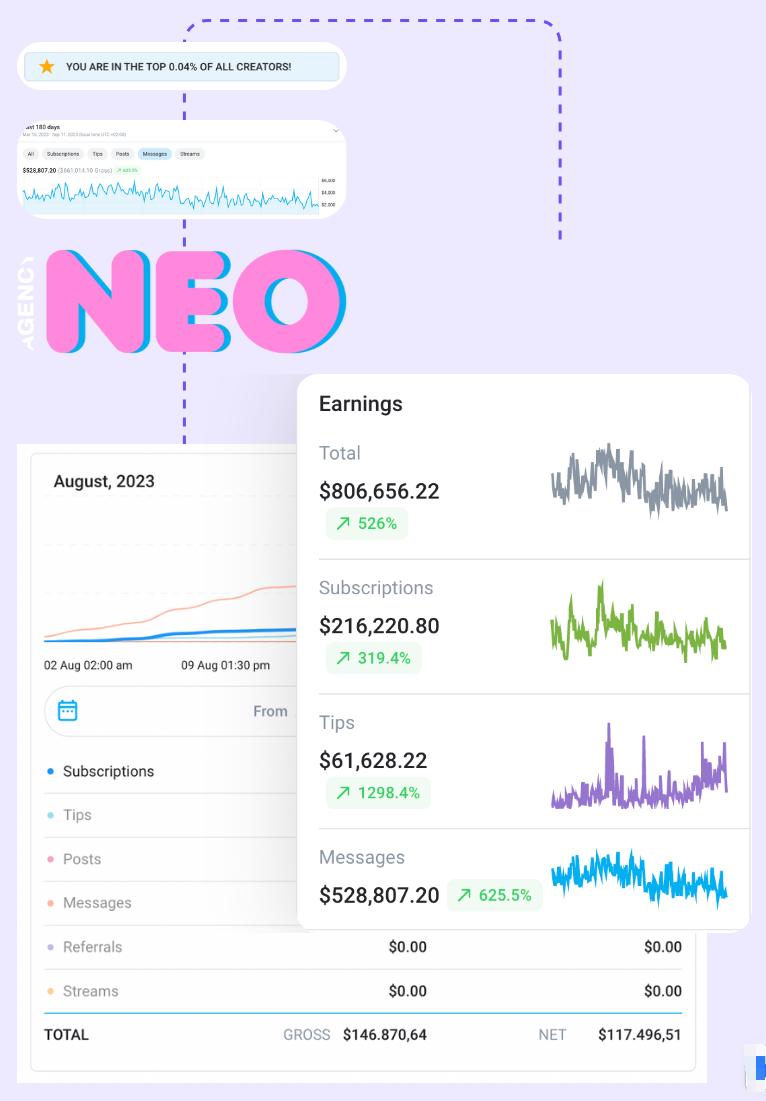Click the green arrow beside 1298.4%

(x=343, y=793)
